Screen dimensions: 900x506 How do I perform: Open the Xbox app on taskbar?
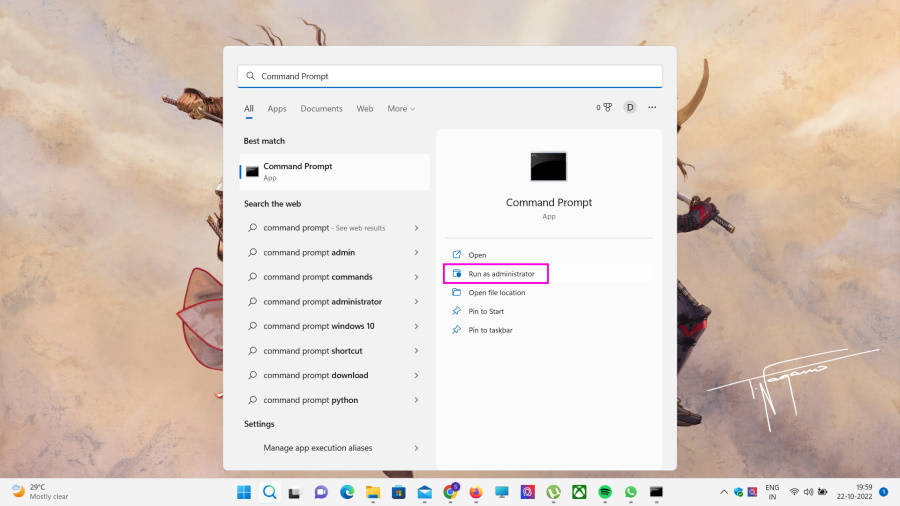(x=579, y=492)
